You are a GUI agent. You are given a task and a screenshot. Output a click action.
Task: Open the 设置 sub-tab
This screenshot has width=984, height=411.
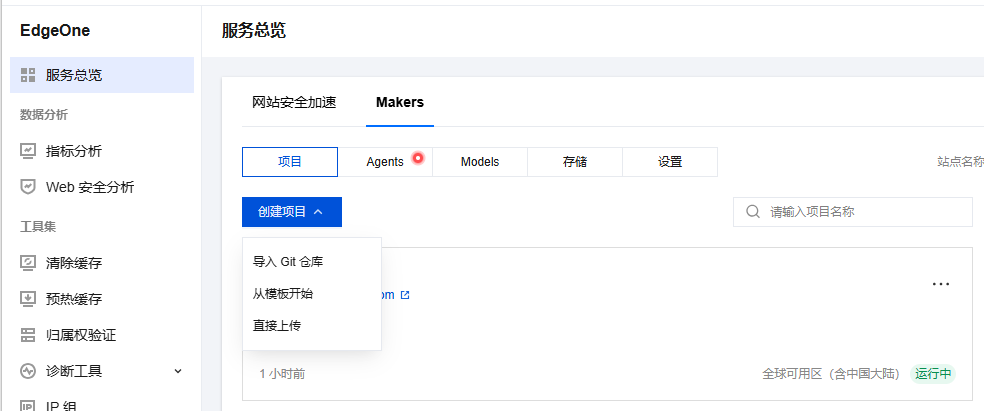click(x=670, y=162)
